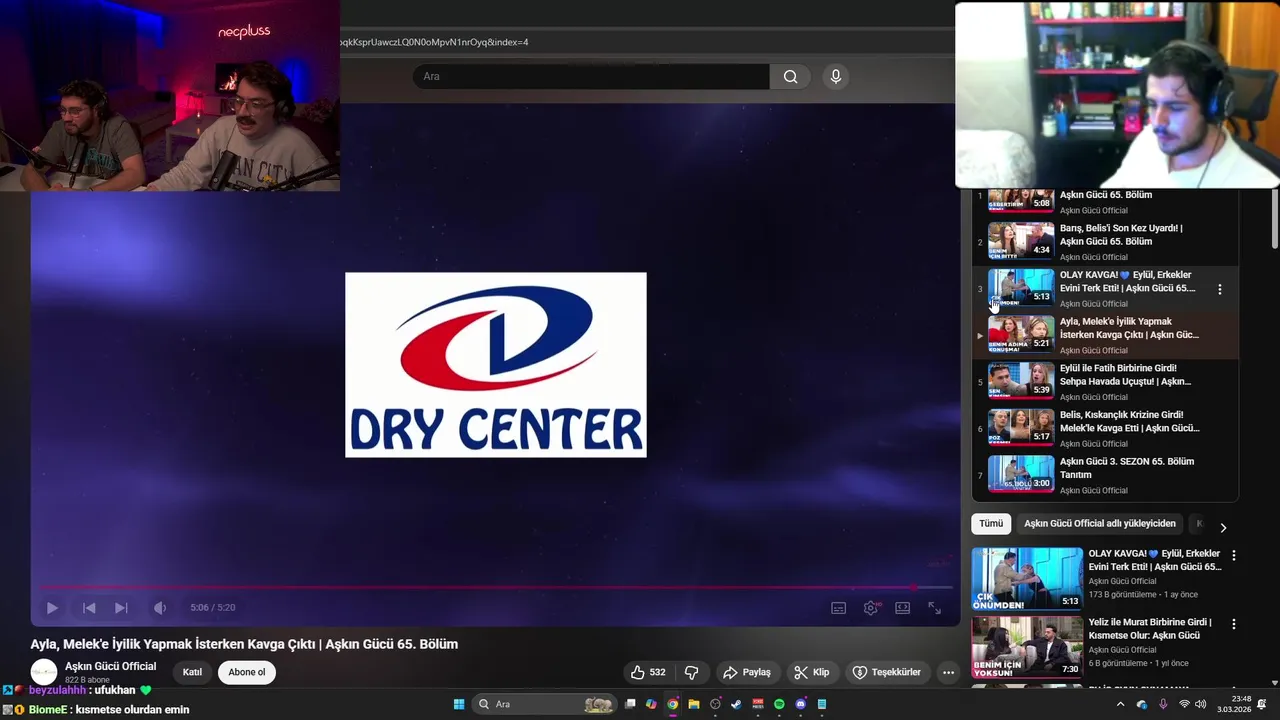Share the video via Paylaş
1280x720 pixels.
click(x=747, y=672)
